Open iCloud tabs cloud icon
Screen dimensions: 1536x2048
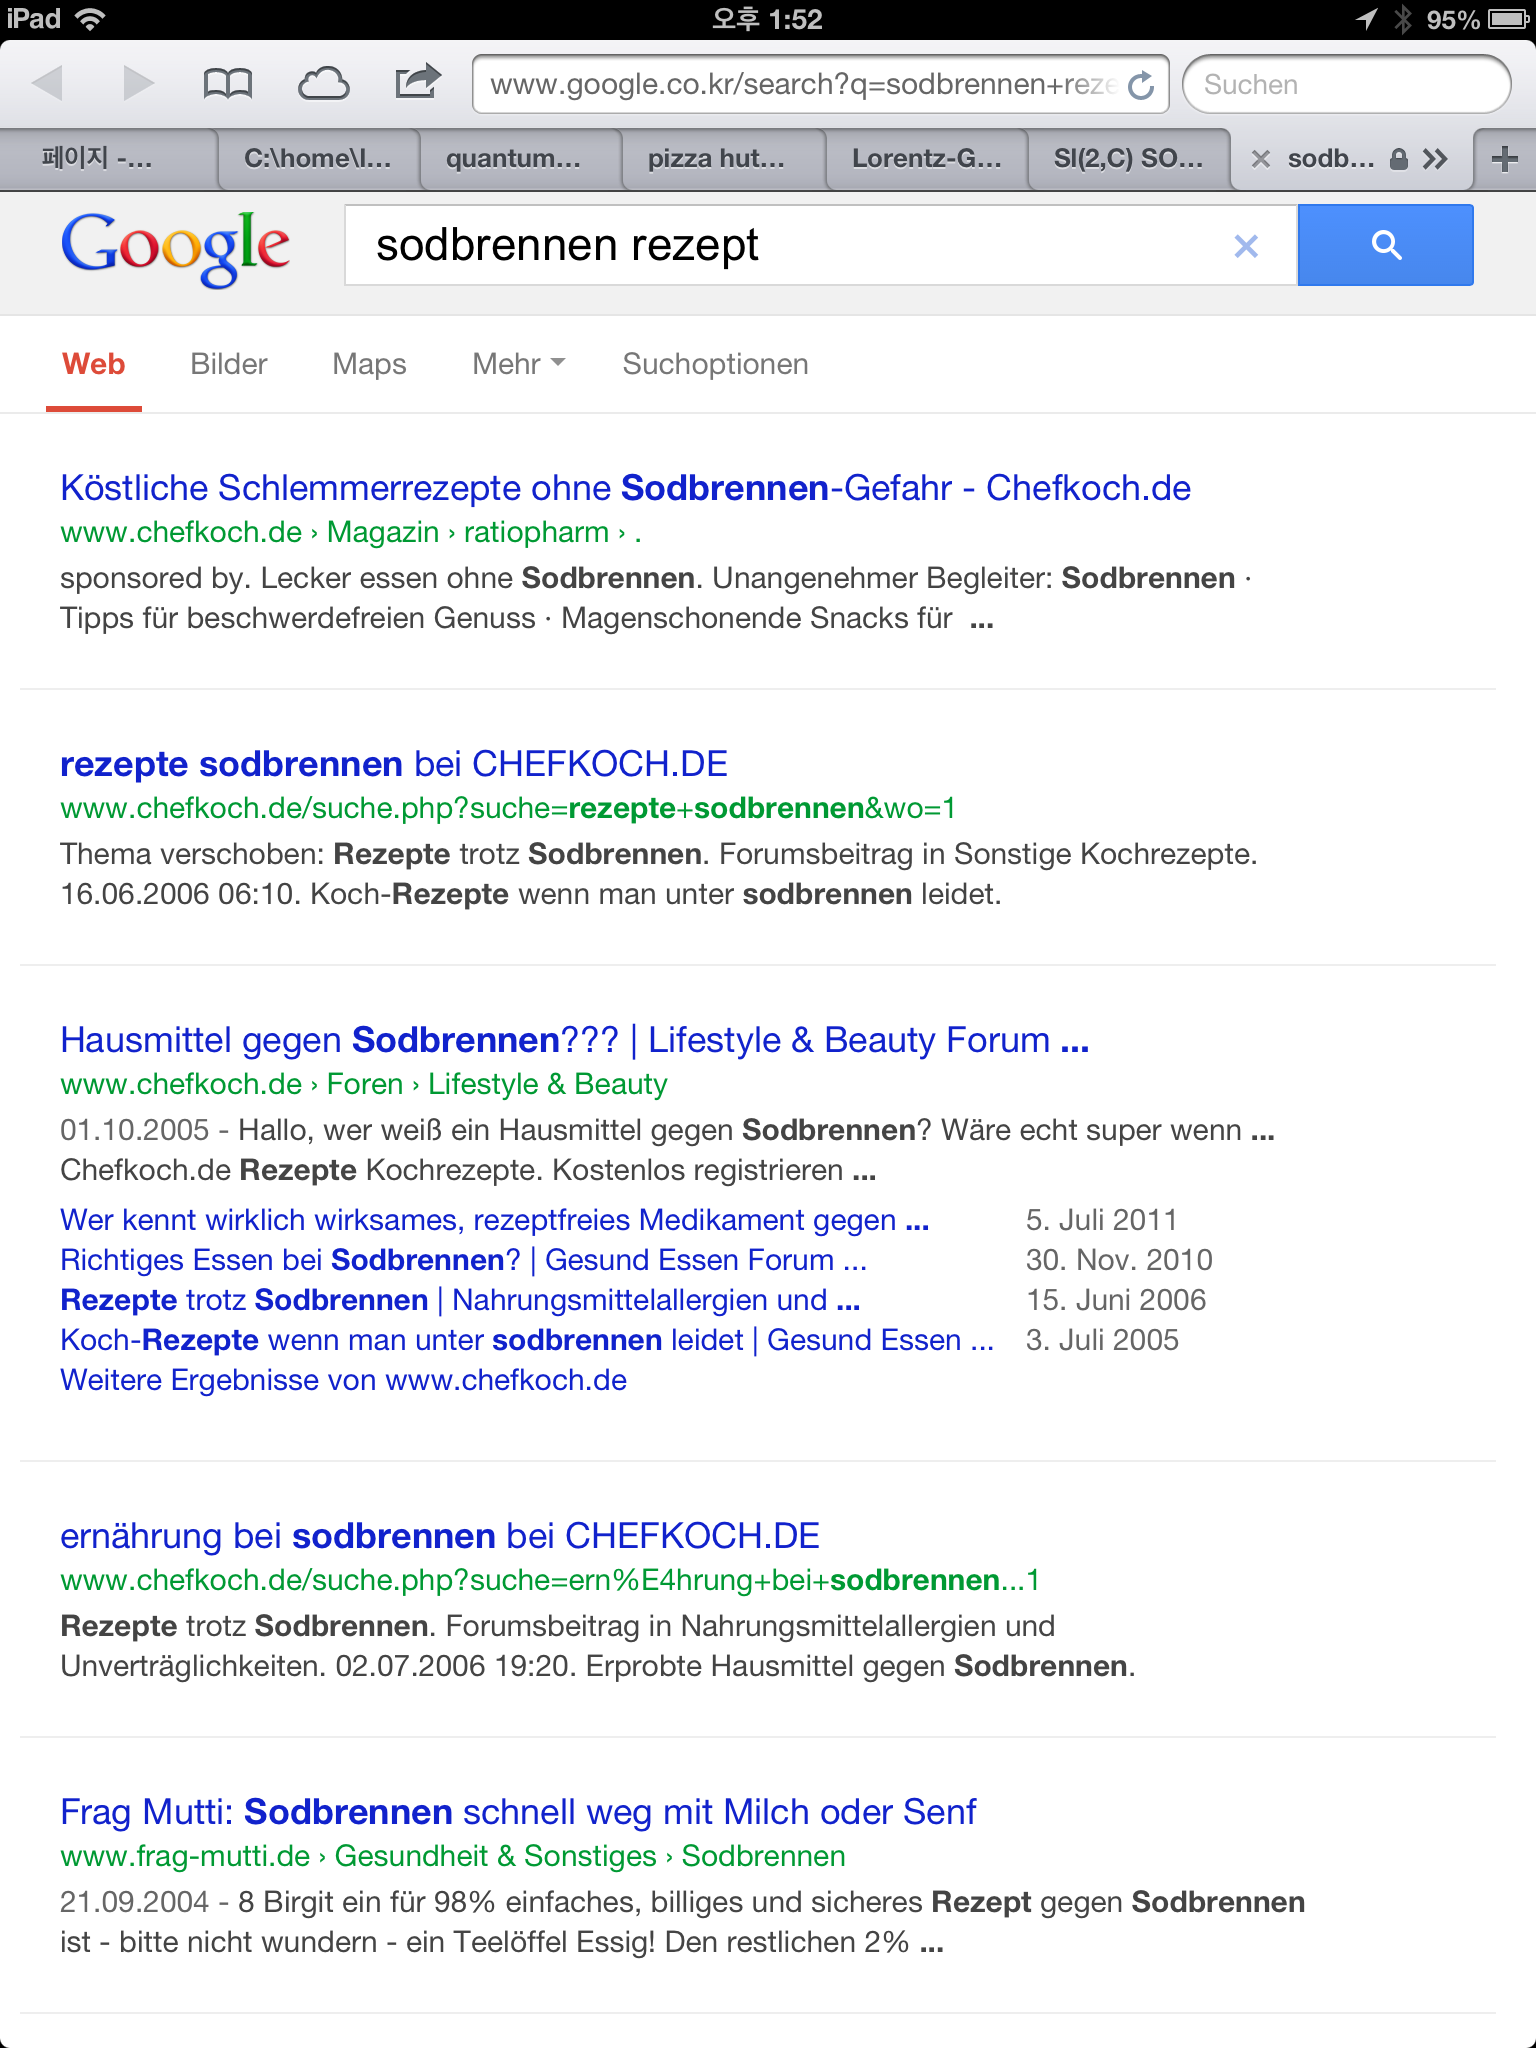tap(323, 84)
